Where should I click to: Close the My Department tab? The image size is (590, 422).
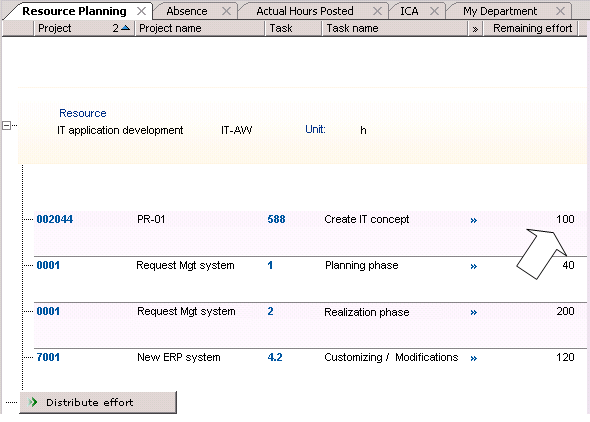click(x=560, y=11)
